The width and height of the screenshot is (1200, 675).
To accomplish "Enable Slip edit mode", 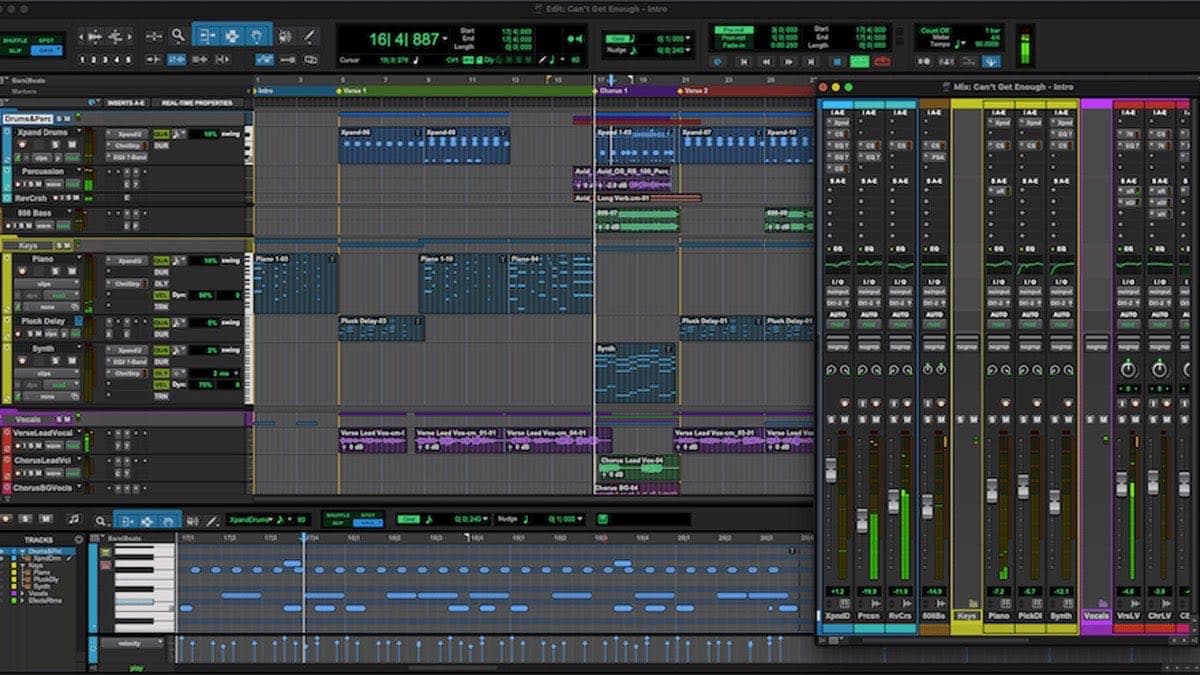I will coord(15,49).
